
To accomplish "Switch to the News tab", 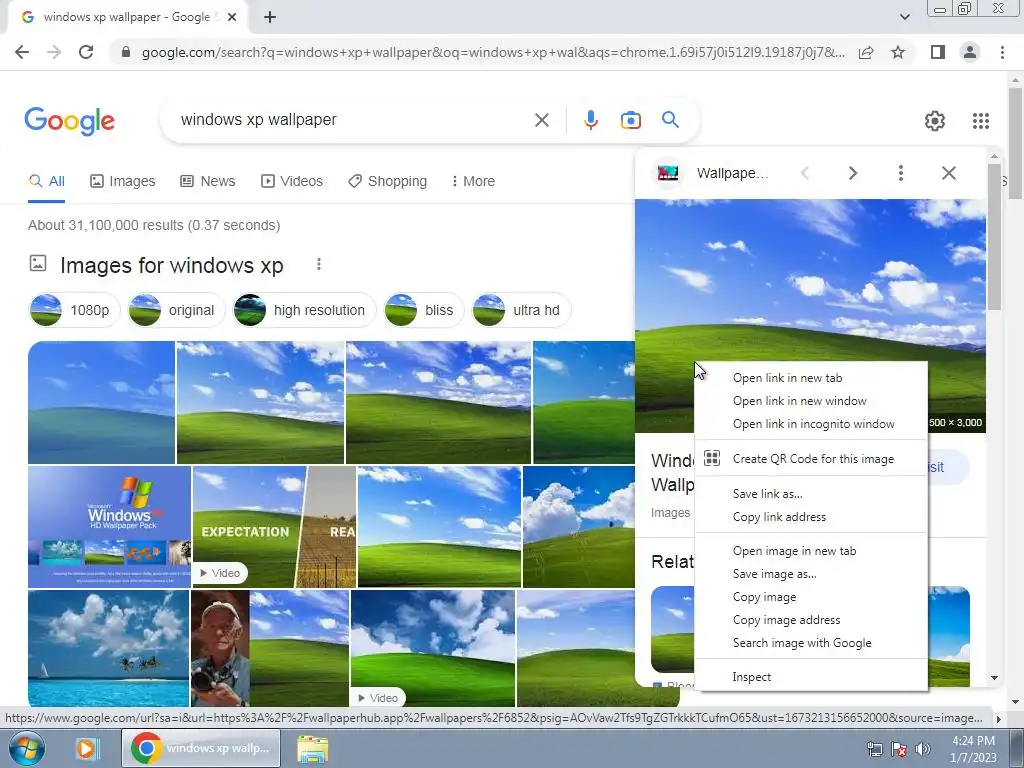I will 208,181.
